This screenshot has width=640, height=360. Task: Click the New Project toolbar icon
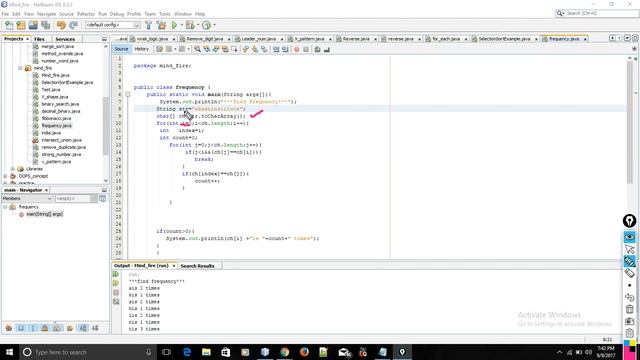coord(21,25)
